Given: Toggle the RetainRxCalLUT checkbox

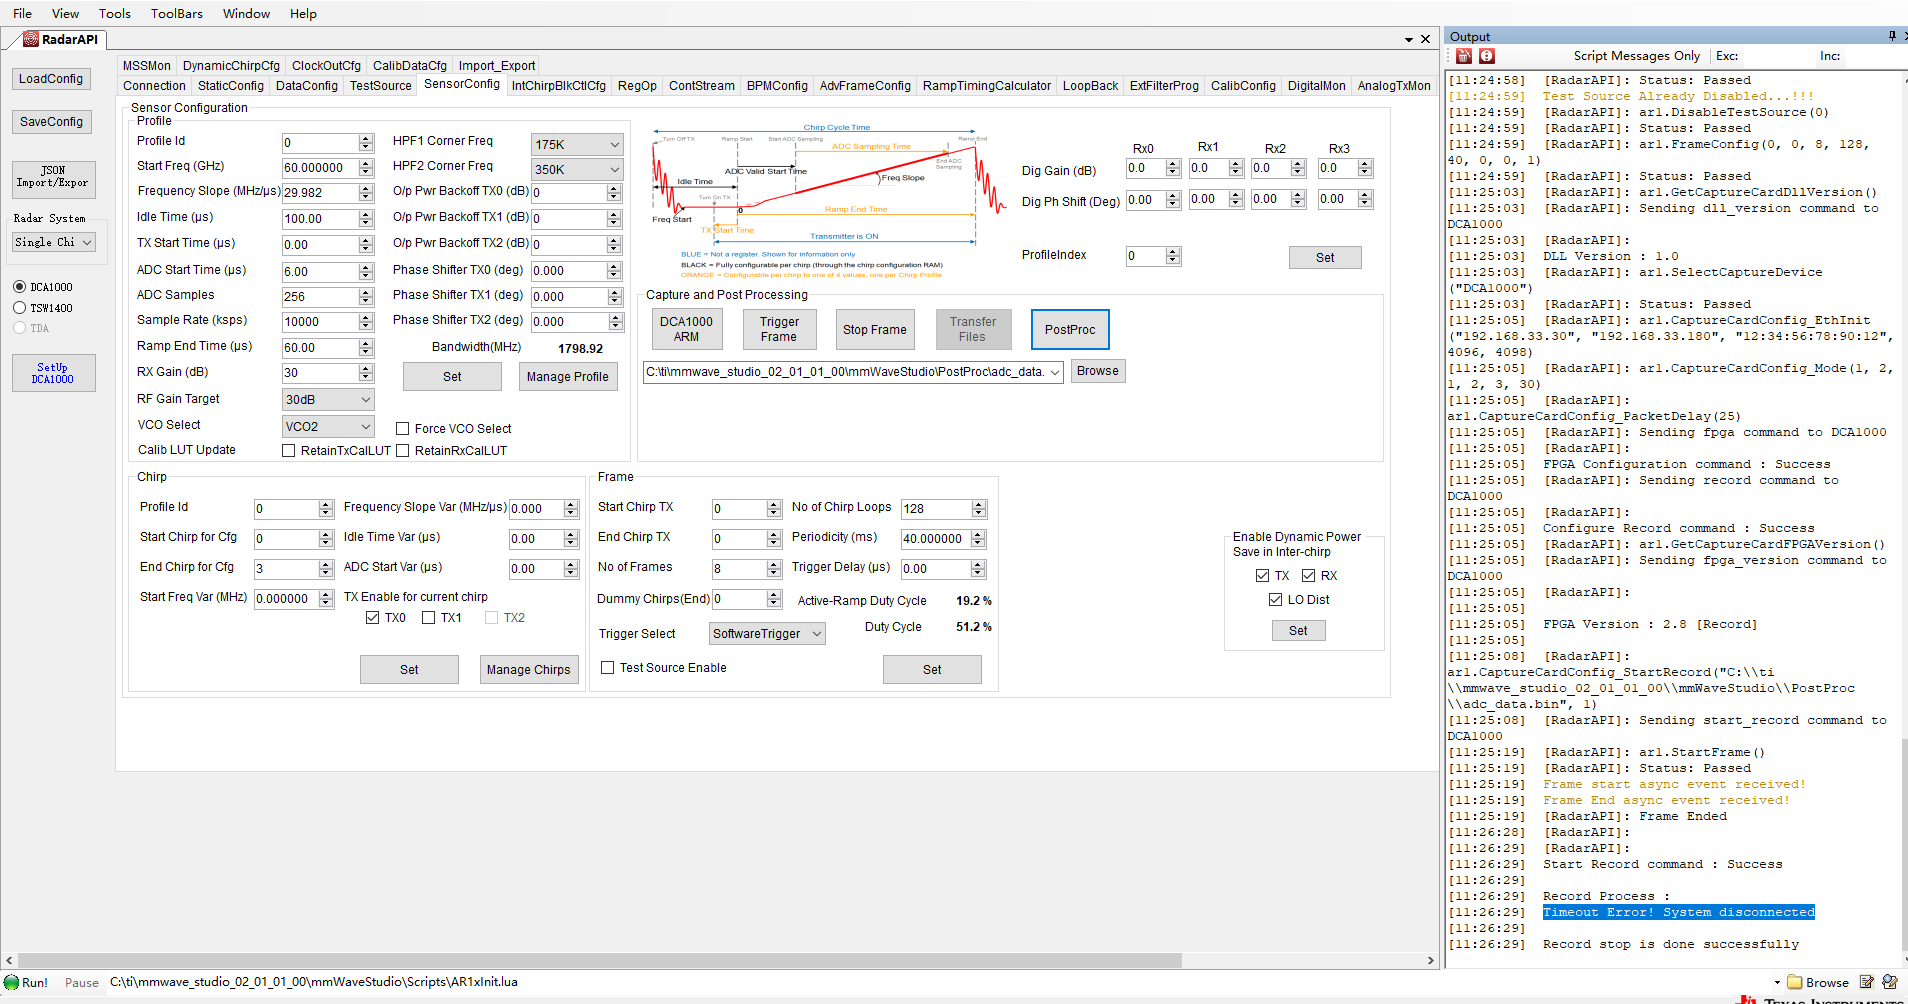Looking at the screenshot, I should 403,451.
